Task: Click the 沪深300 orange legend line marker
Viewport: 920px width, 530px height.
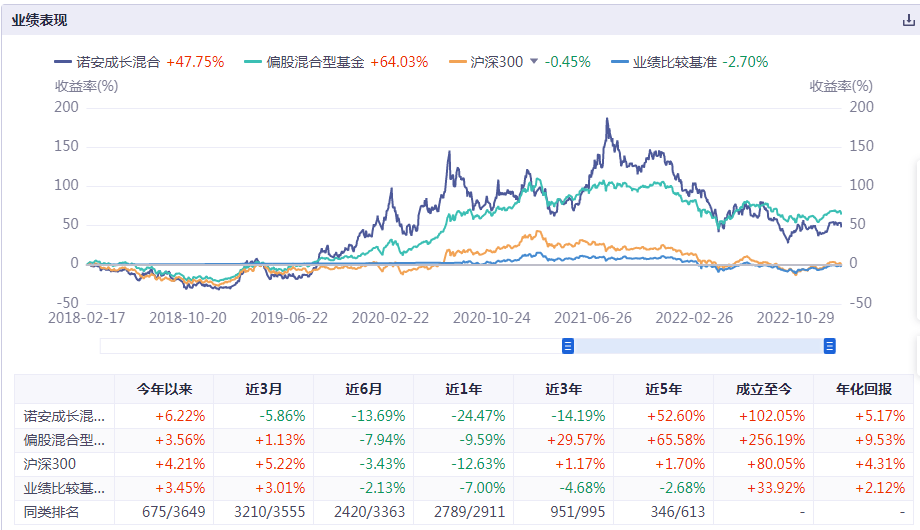Action: (457, 62)
